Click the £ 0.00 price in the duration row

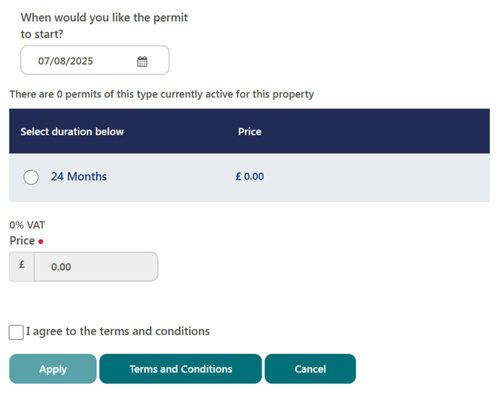click(250, 176)
